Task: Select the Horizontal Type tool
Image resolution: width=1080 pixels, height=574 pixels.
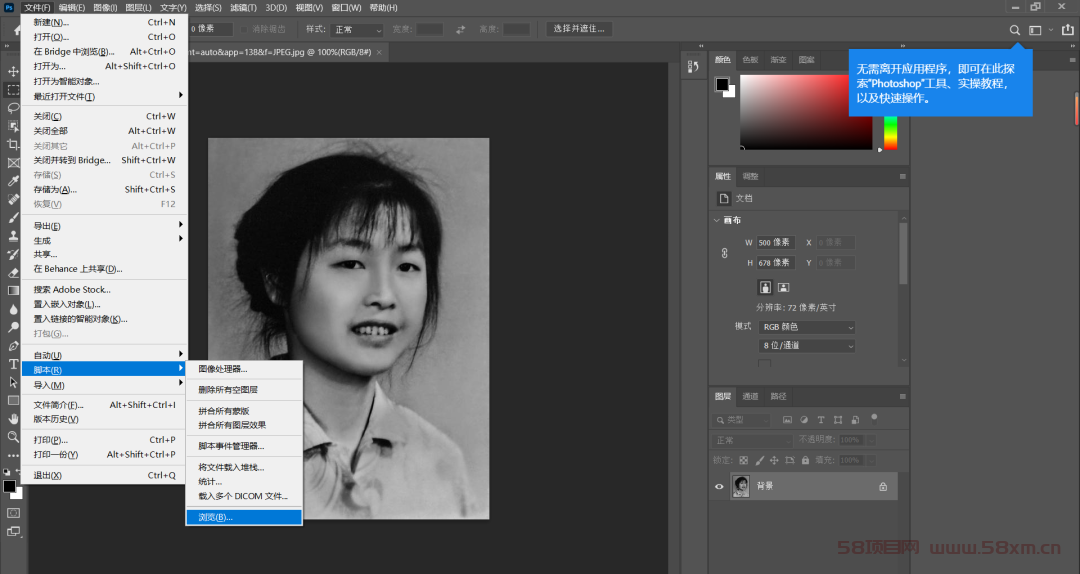Action: pos(13,364)
